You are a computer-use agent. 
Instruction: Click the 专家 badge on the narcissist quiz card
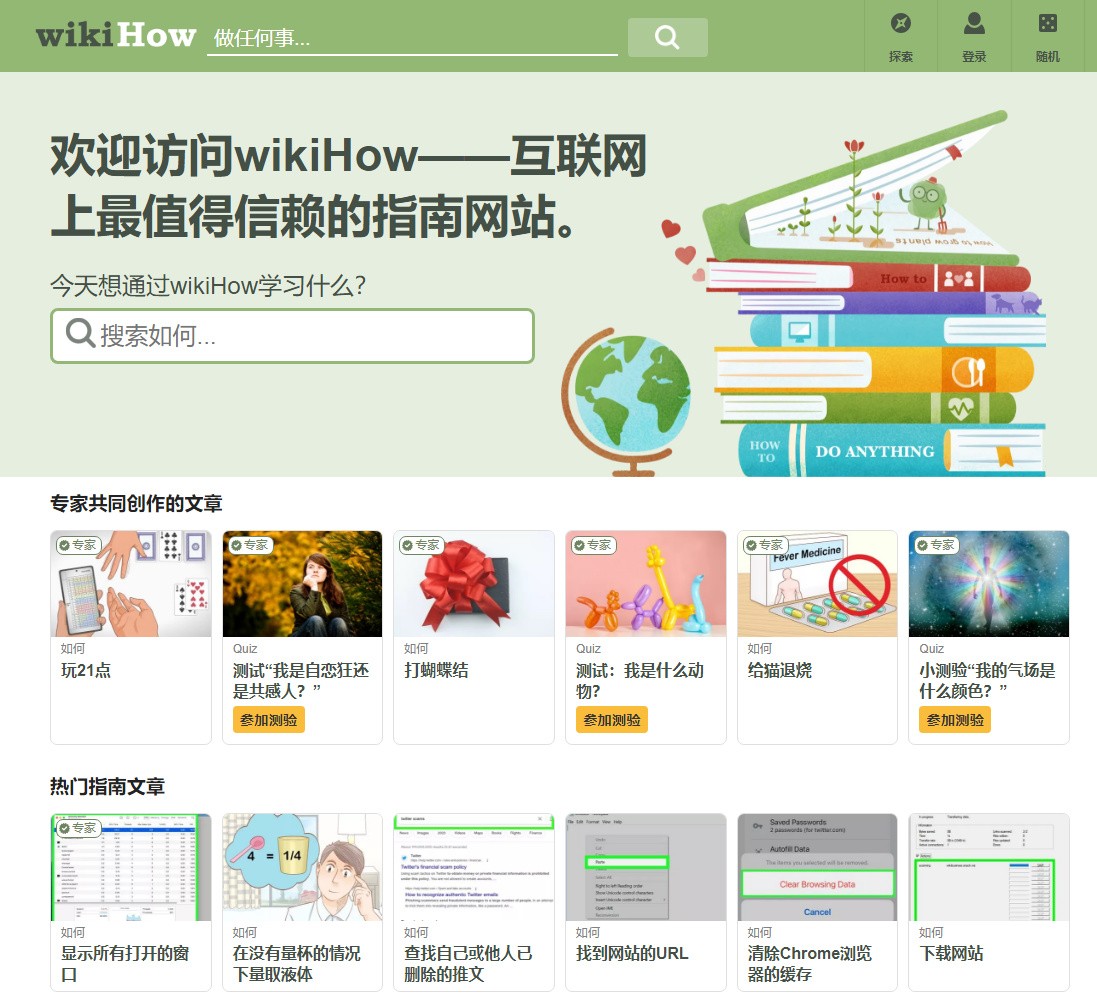250,545
